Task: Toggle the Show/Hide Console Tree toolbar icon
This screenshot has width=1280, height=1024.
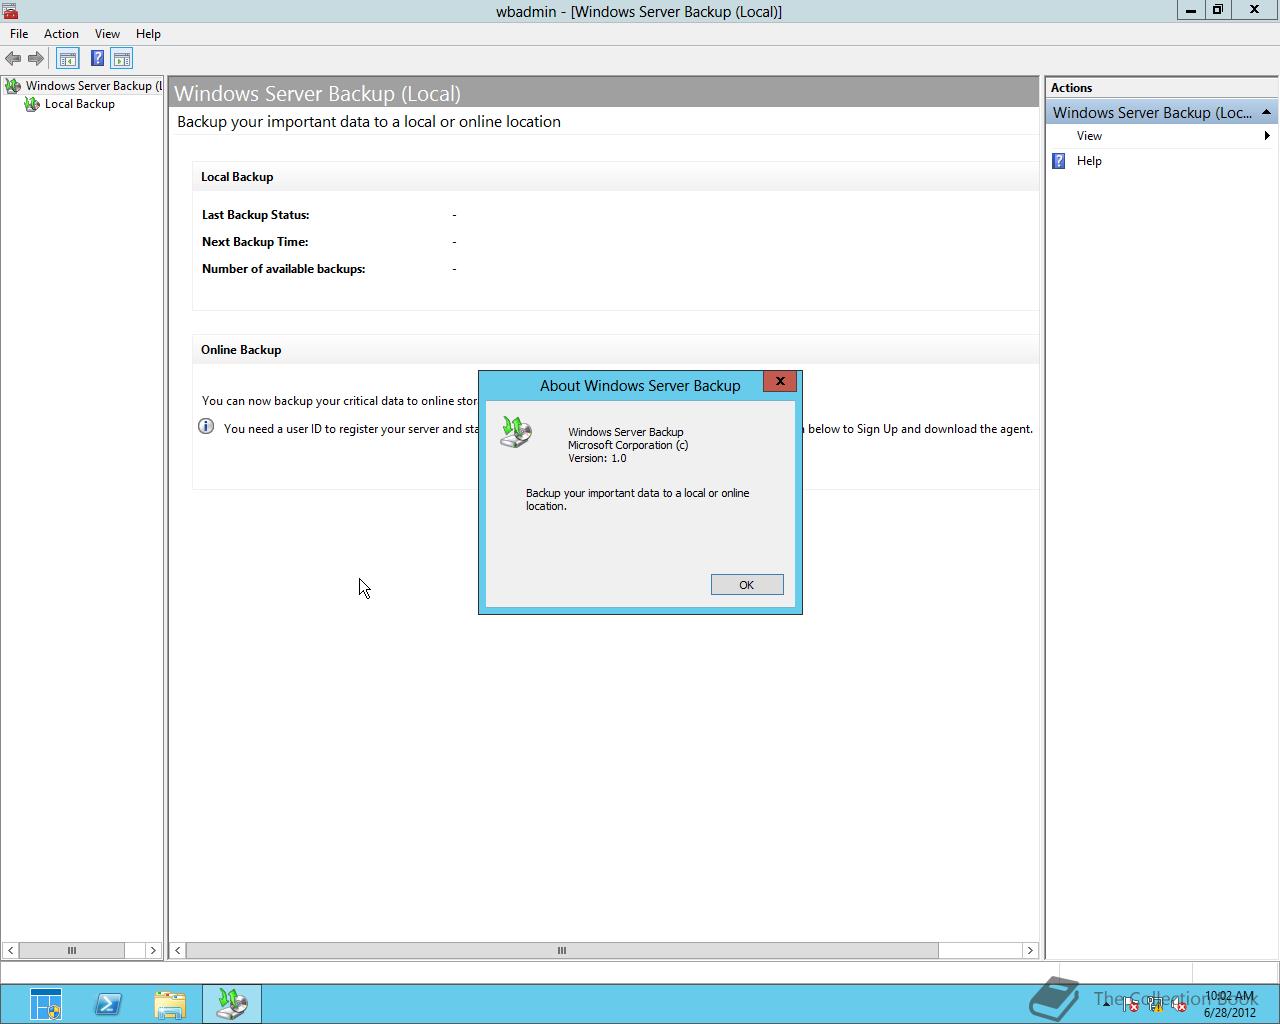Action: pos(68,59)
